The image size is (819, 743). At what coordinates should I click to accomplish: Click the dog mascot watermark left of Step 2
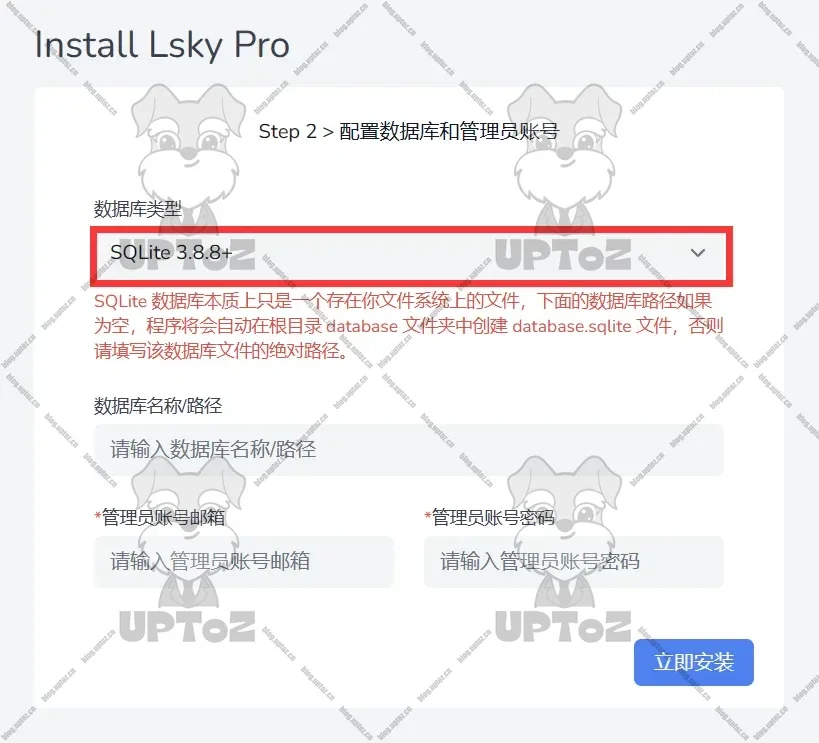tap(188, 159)
